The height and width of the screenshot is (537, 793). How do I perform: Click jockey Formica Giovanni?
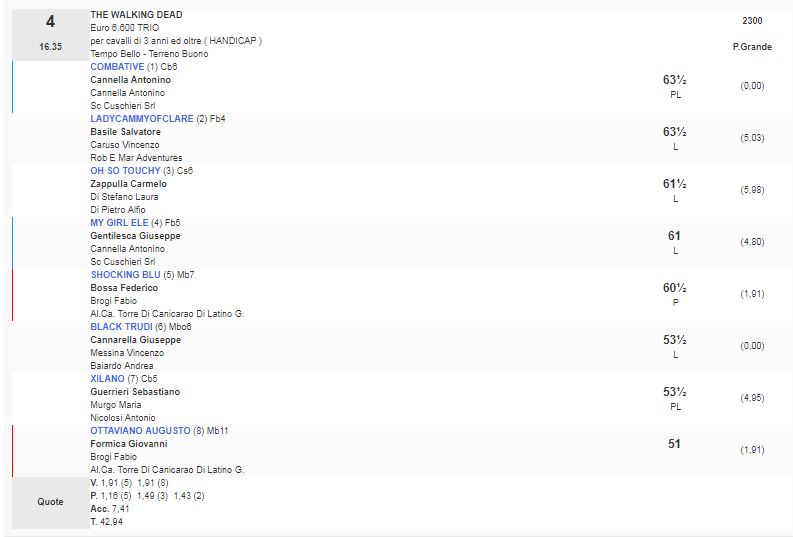[128, 444]
